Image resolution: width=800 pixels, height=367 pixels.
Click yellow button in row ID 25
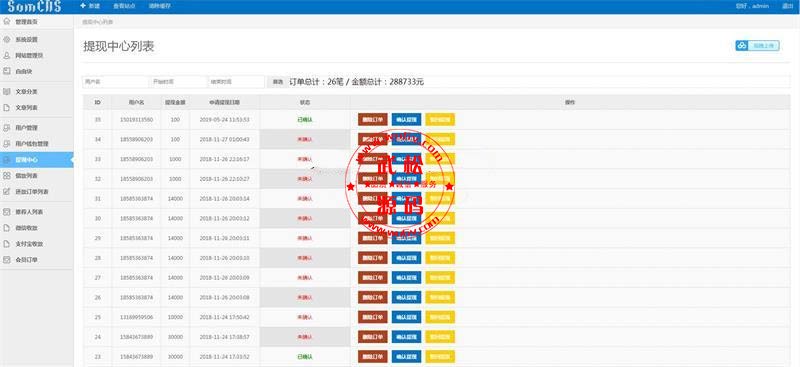coord(440,317)
